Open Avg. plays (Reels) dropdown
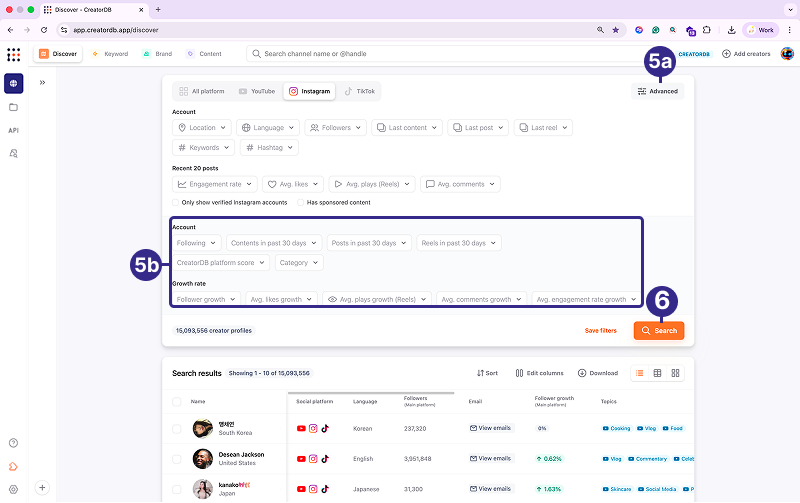800x503 pixels. point(372,184)
